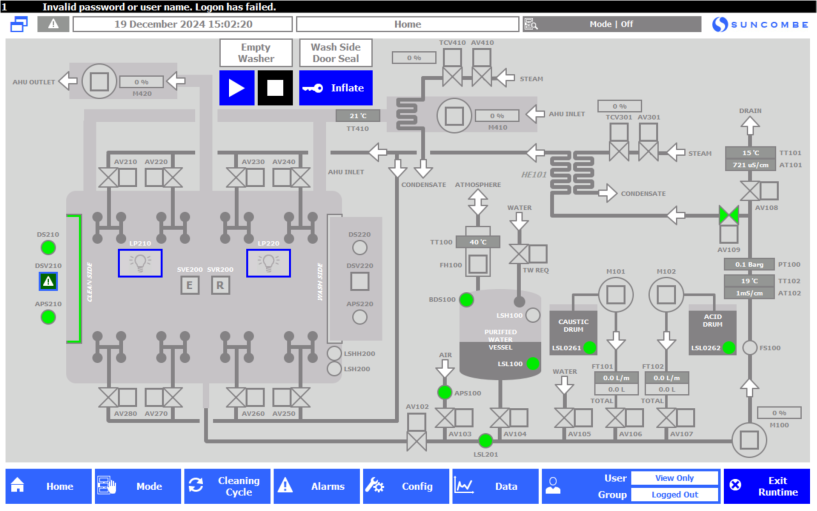Open the Data trends page
817x511 pixels.
[494, 486]
